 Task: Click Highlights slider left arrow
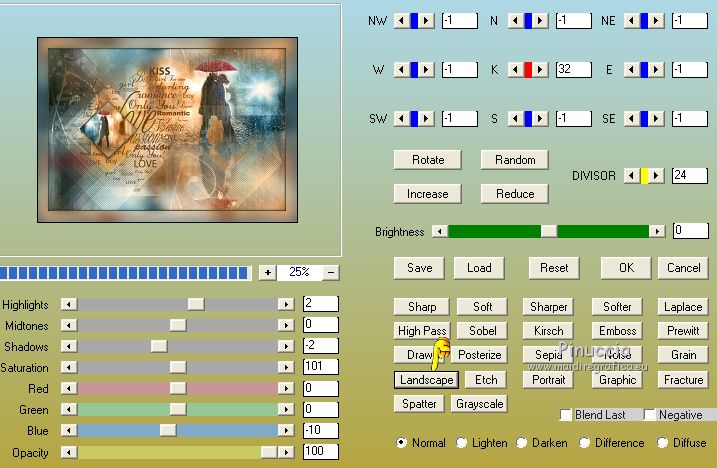click(x=69, y=304)
